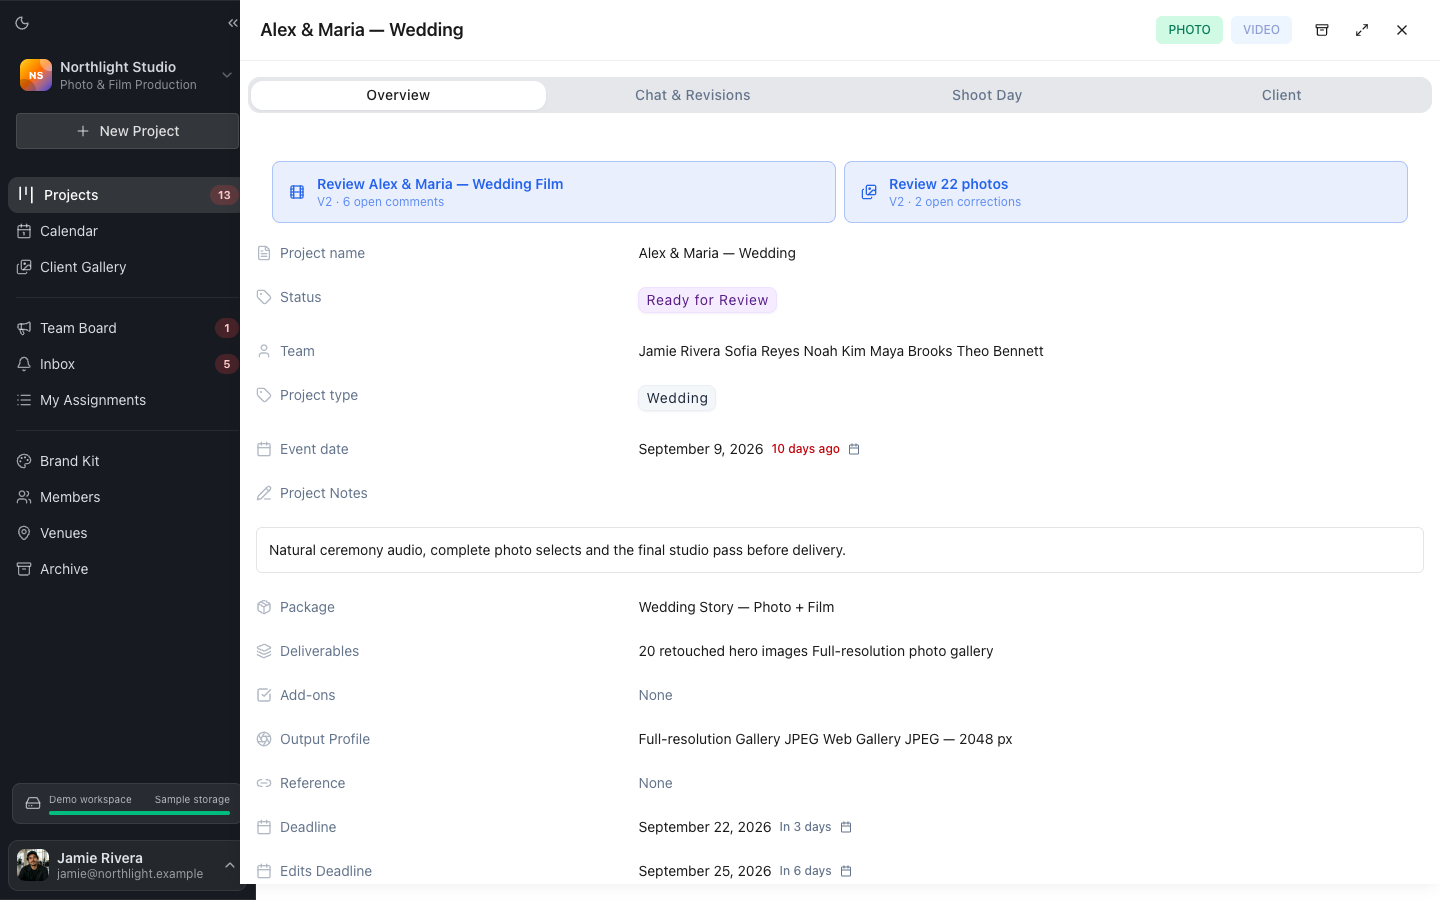Click the archive box icon in header
The image size is (1440, 900).
coord(1321,30)
